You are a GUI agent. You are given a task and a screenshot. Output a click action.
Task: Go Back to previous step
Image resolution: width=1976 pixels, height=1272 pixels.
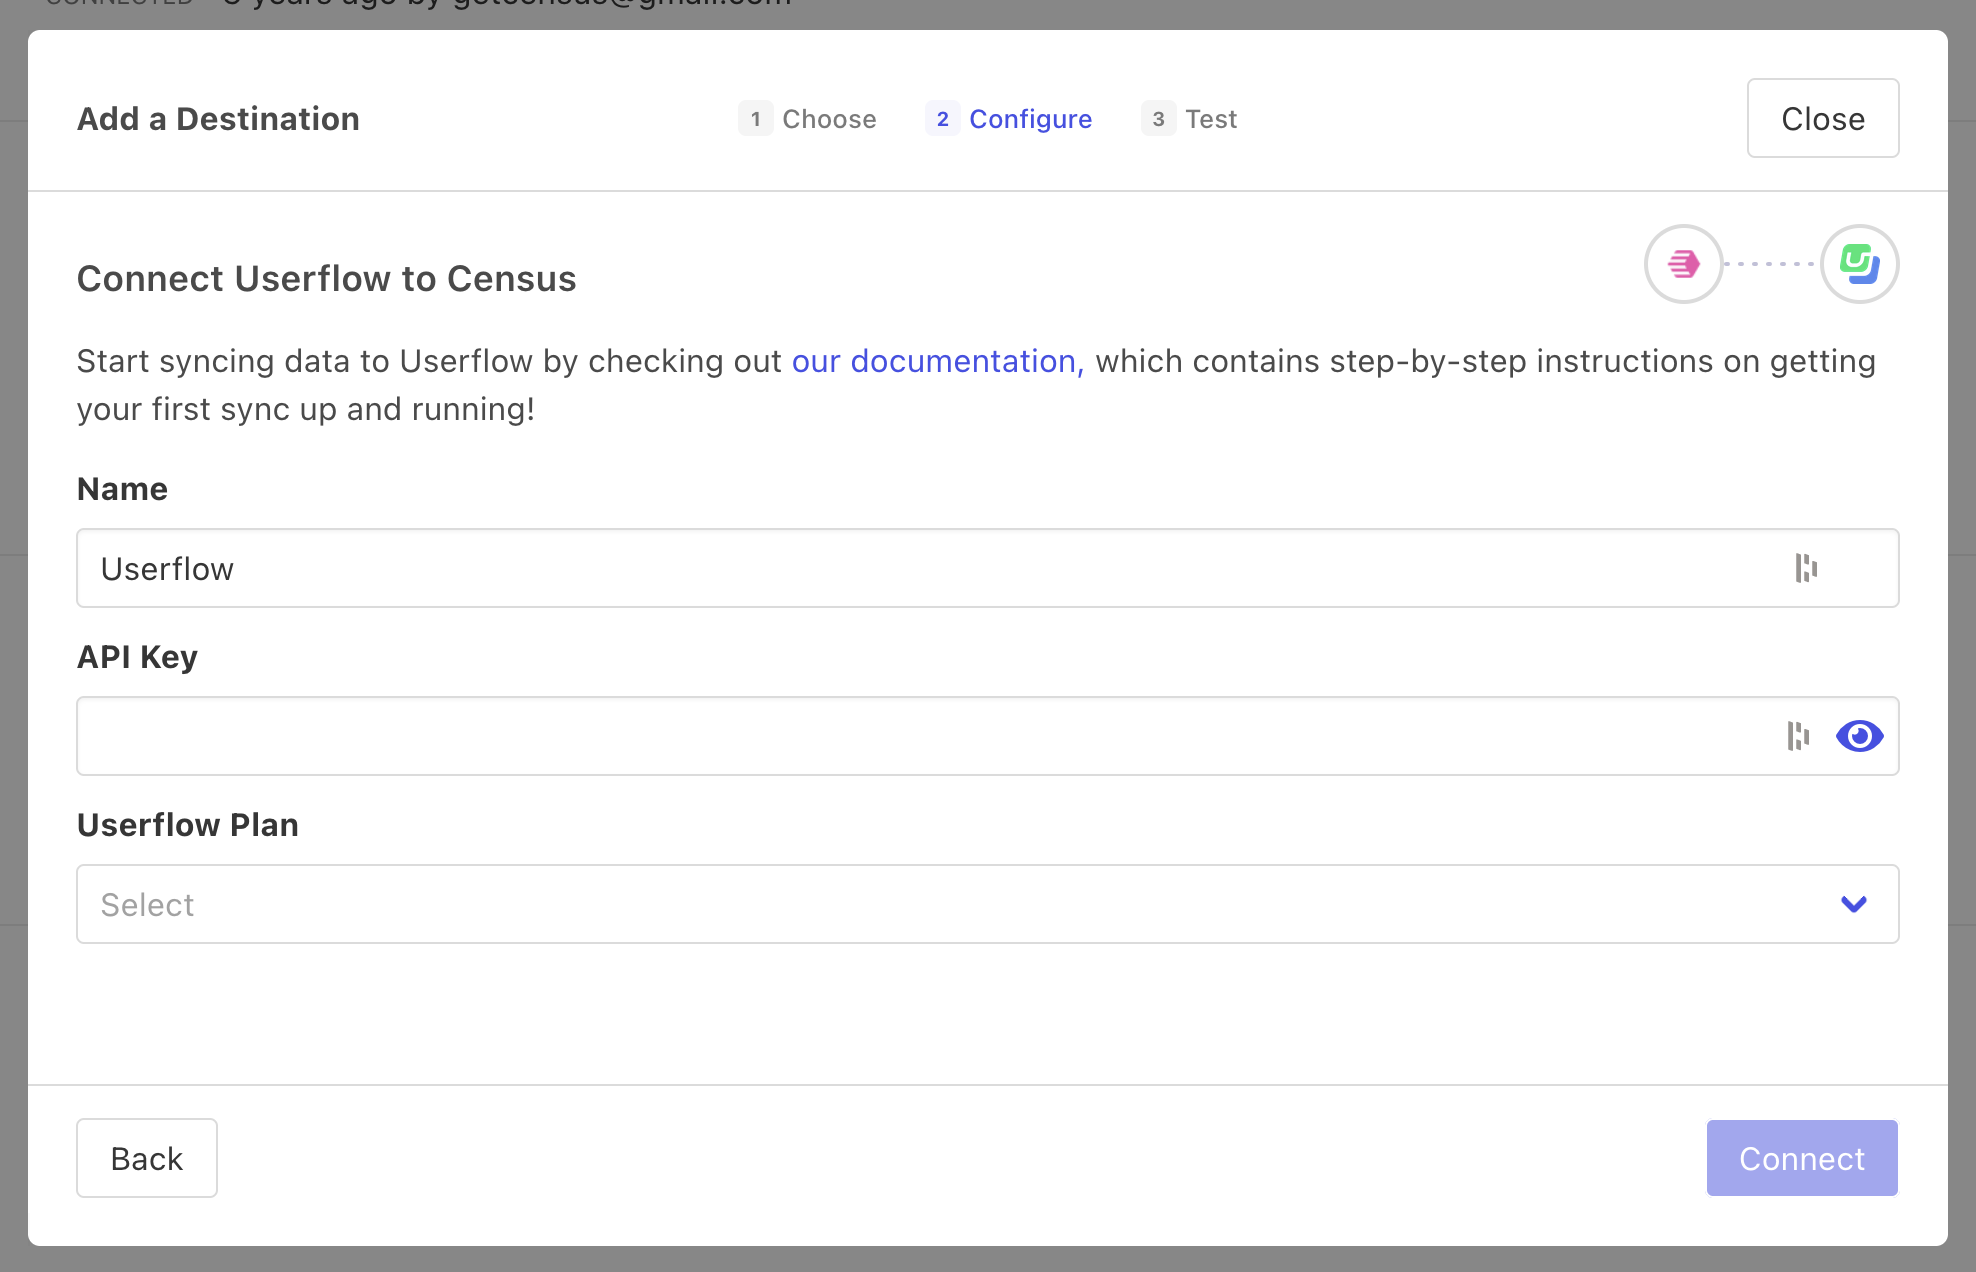[146, 1157]
